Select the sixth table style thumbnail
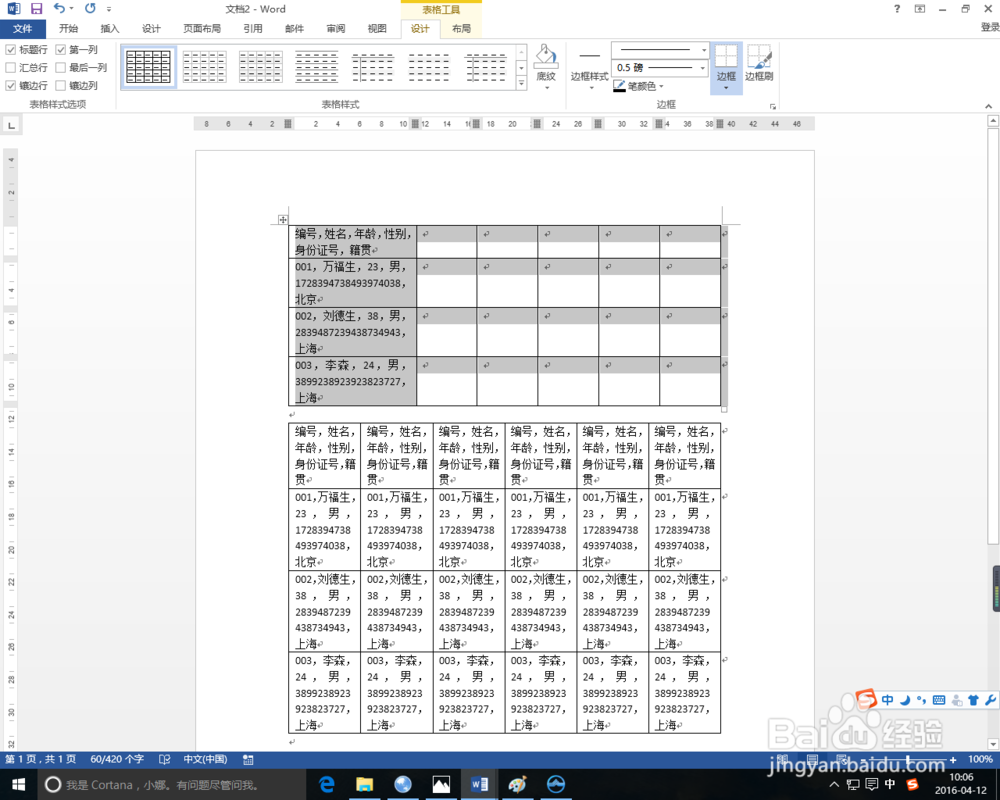Viewport: 1000px width, 800px height. [429, 66]
